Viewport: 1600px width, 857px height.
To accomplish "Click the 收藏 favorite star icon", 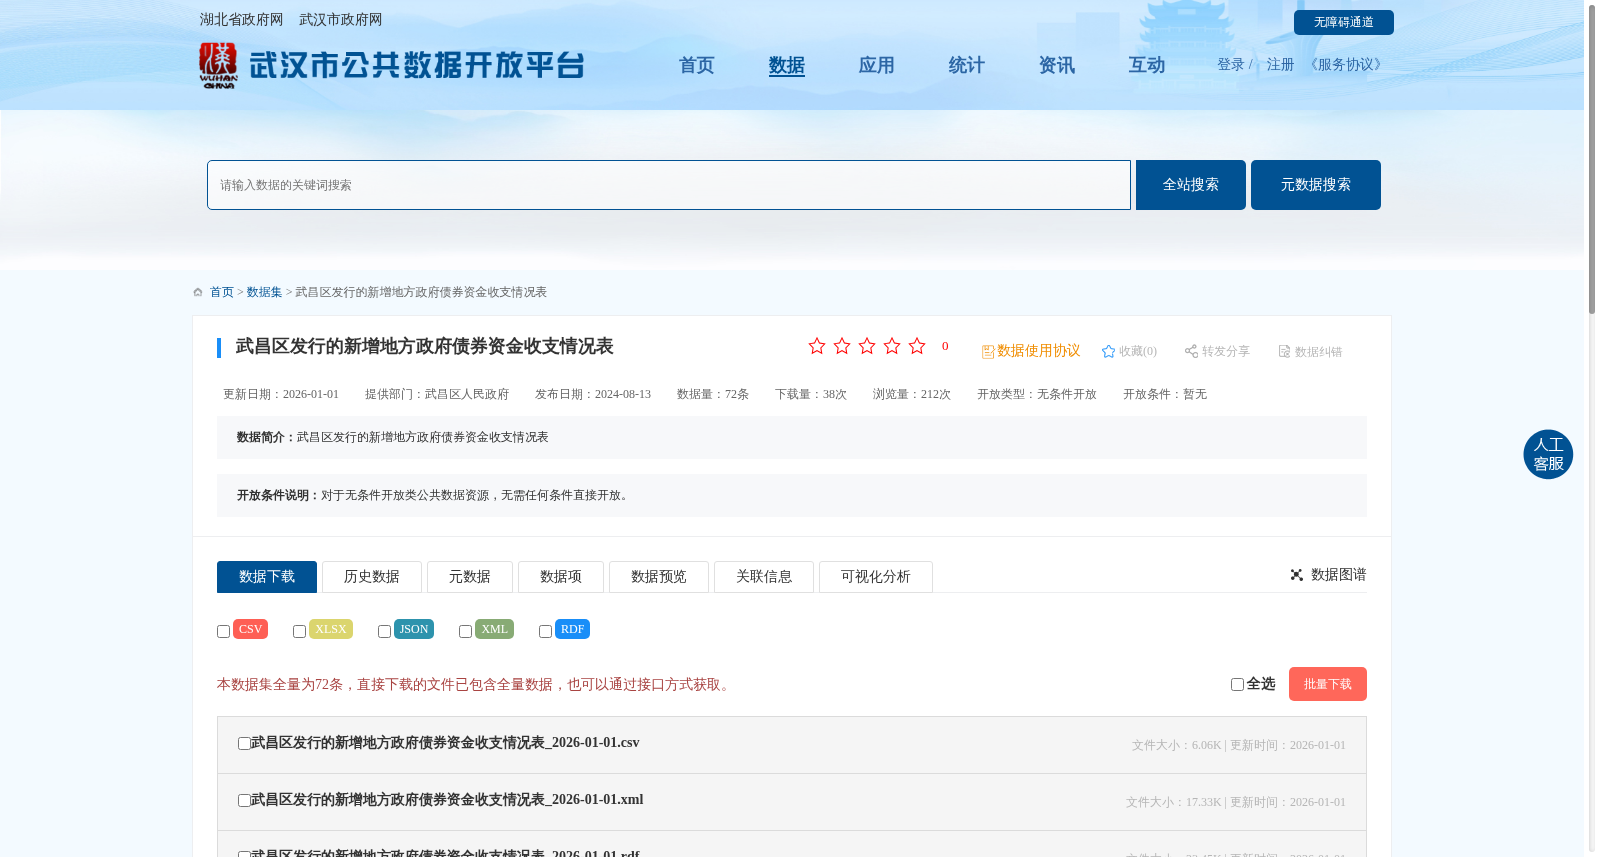I will [1108, 351].
